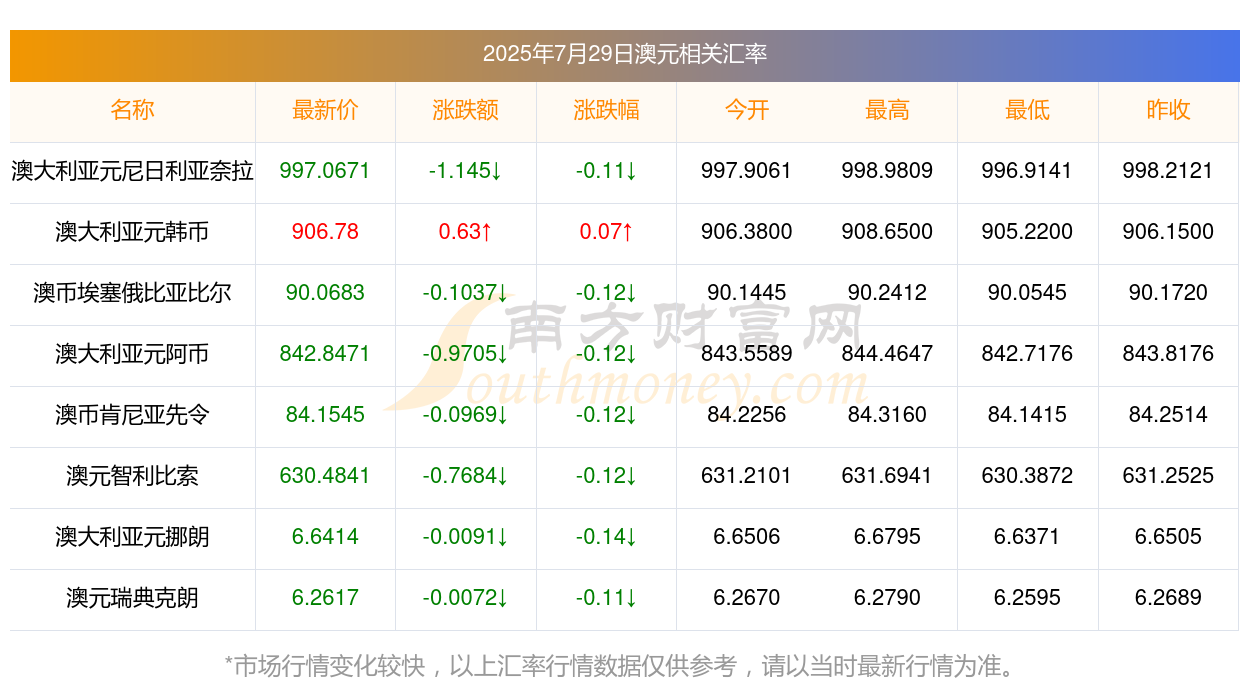Click row name 澳大利亚元阿币
The height and width of the screenshot is (698, 1250).
[133, 354]
